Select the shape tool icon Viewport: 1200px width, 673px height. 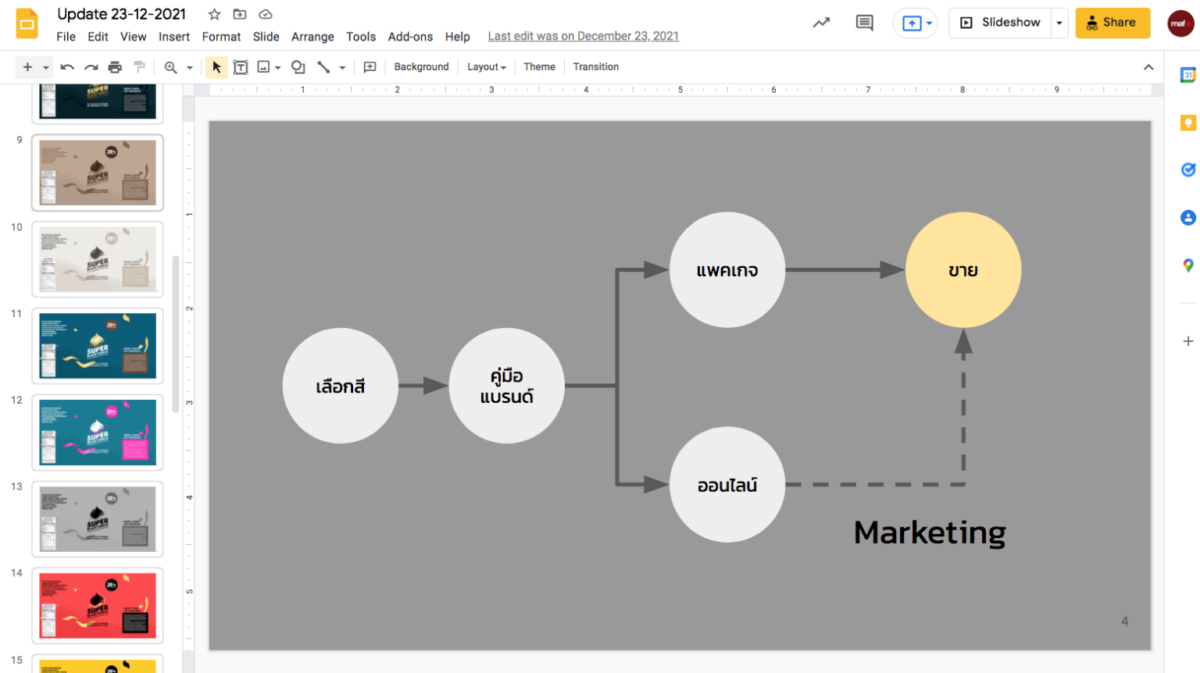coord(297,67)
